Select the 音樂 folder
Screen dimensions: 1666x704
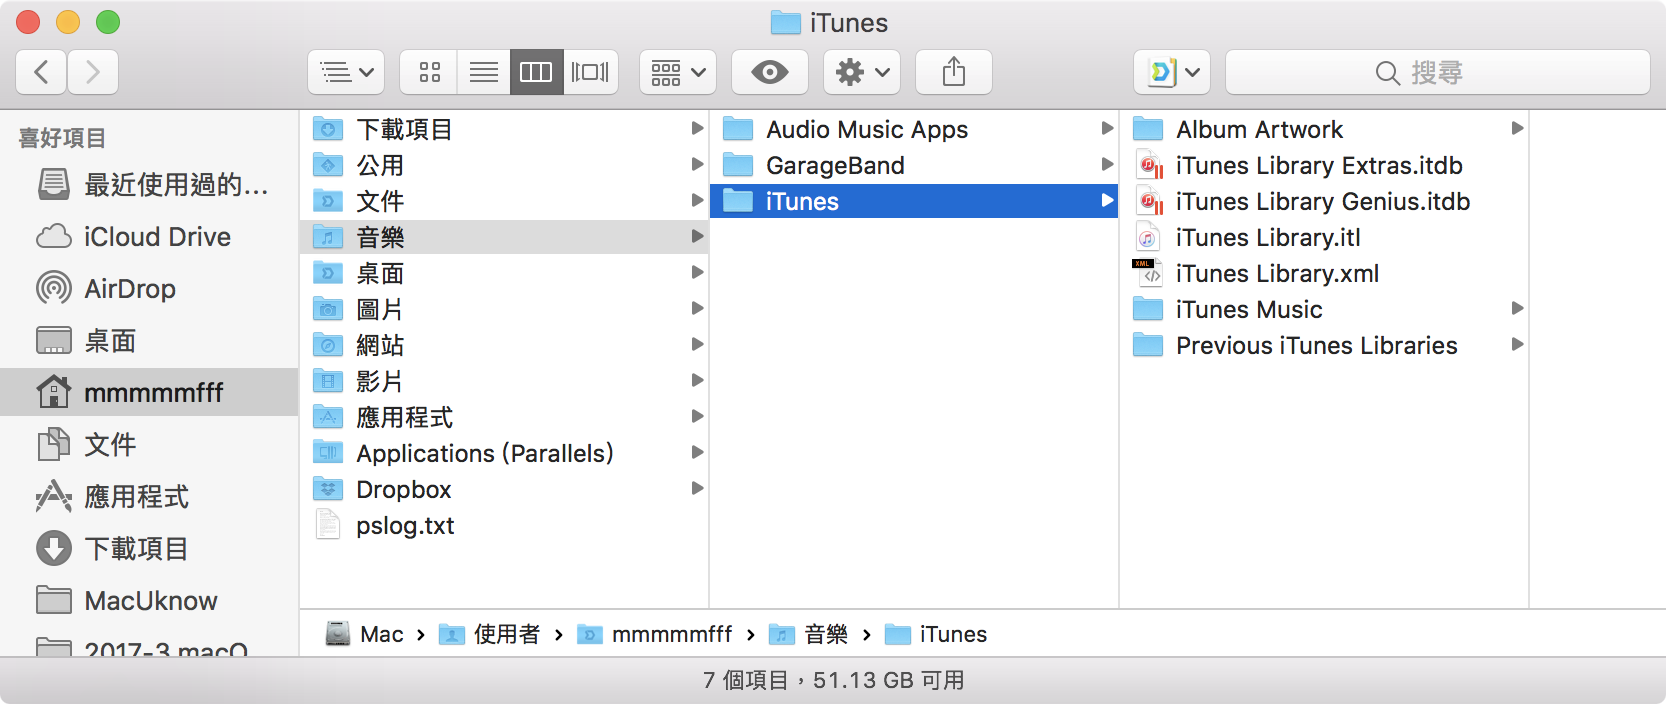[504, 237]
